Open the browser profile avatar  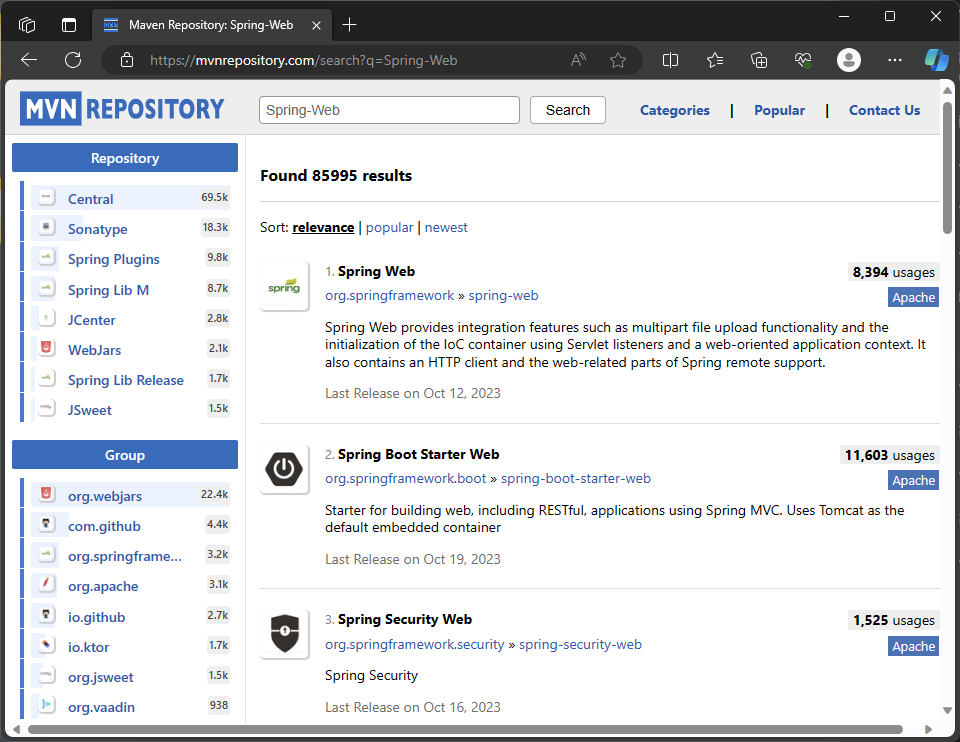click(x=849, y=60)
